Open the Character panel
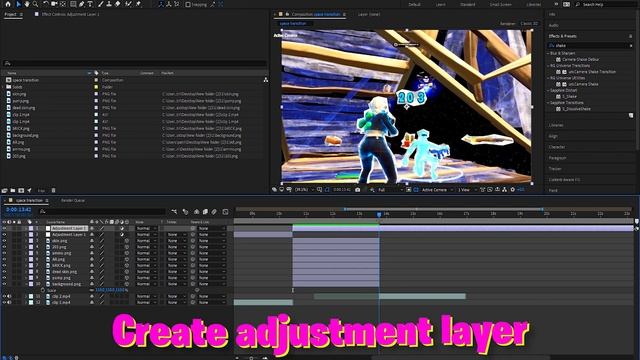 pyautogui.click(x=557, y=147)
